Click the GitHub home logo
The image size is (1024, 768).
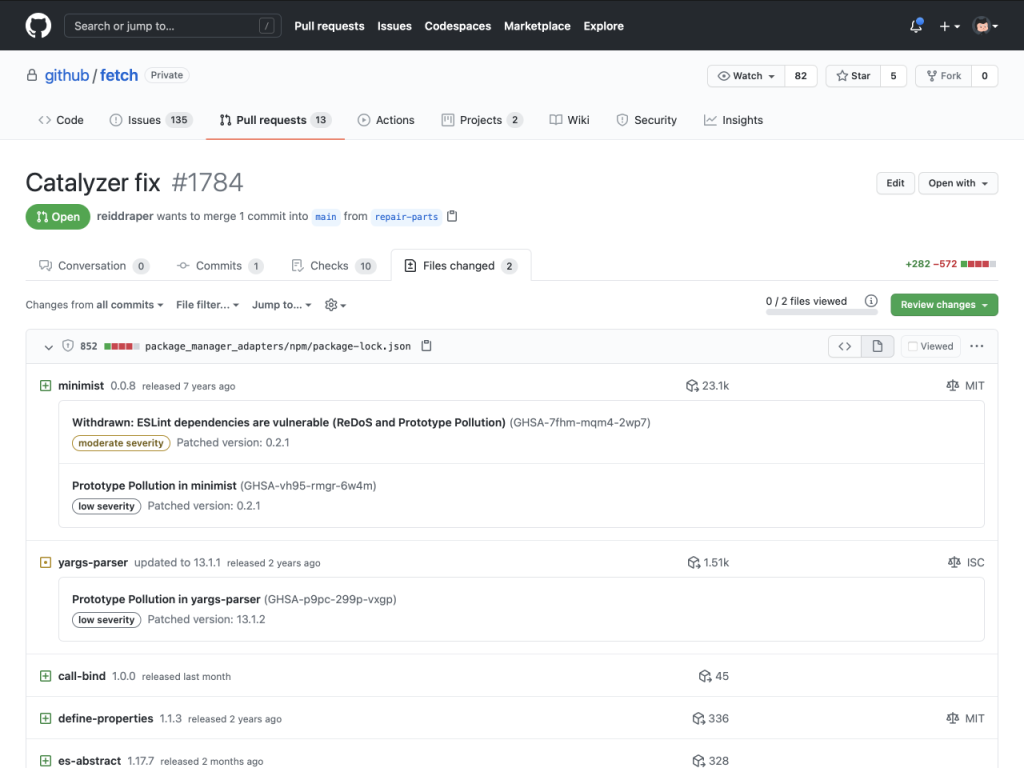pos(37,25)
